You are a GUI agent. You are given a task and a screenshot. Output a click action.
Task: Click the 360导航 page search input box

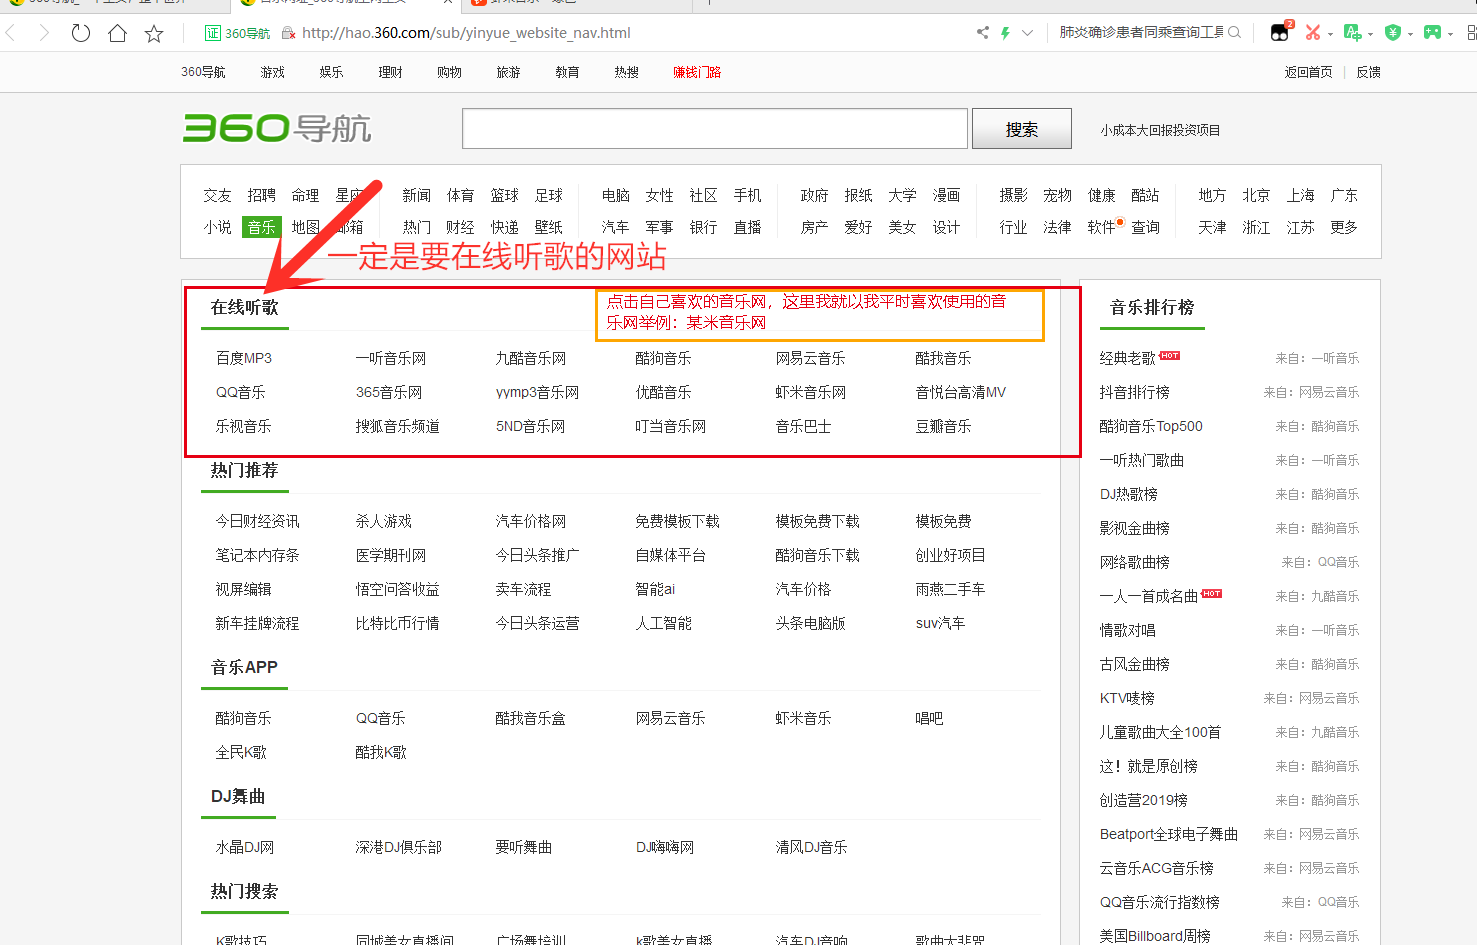[x=715, y=129]
